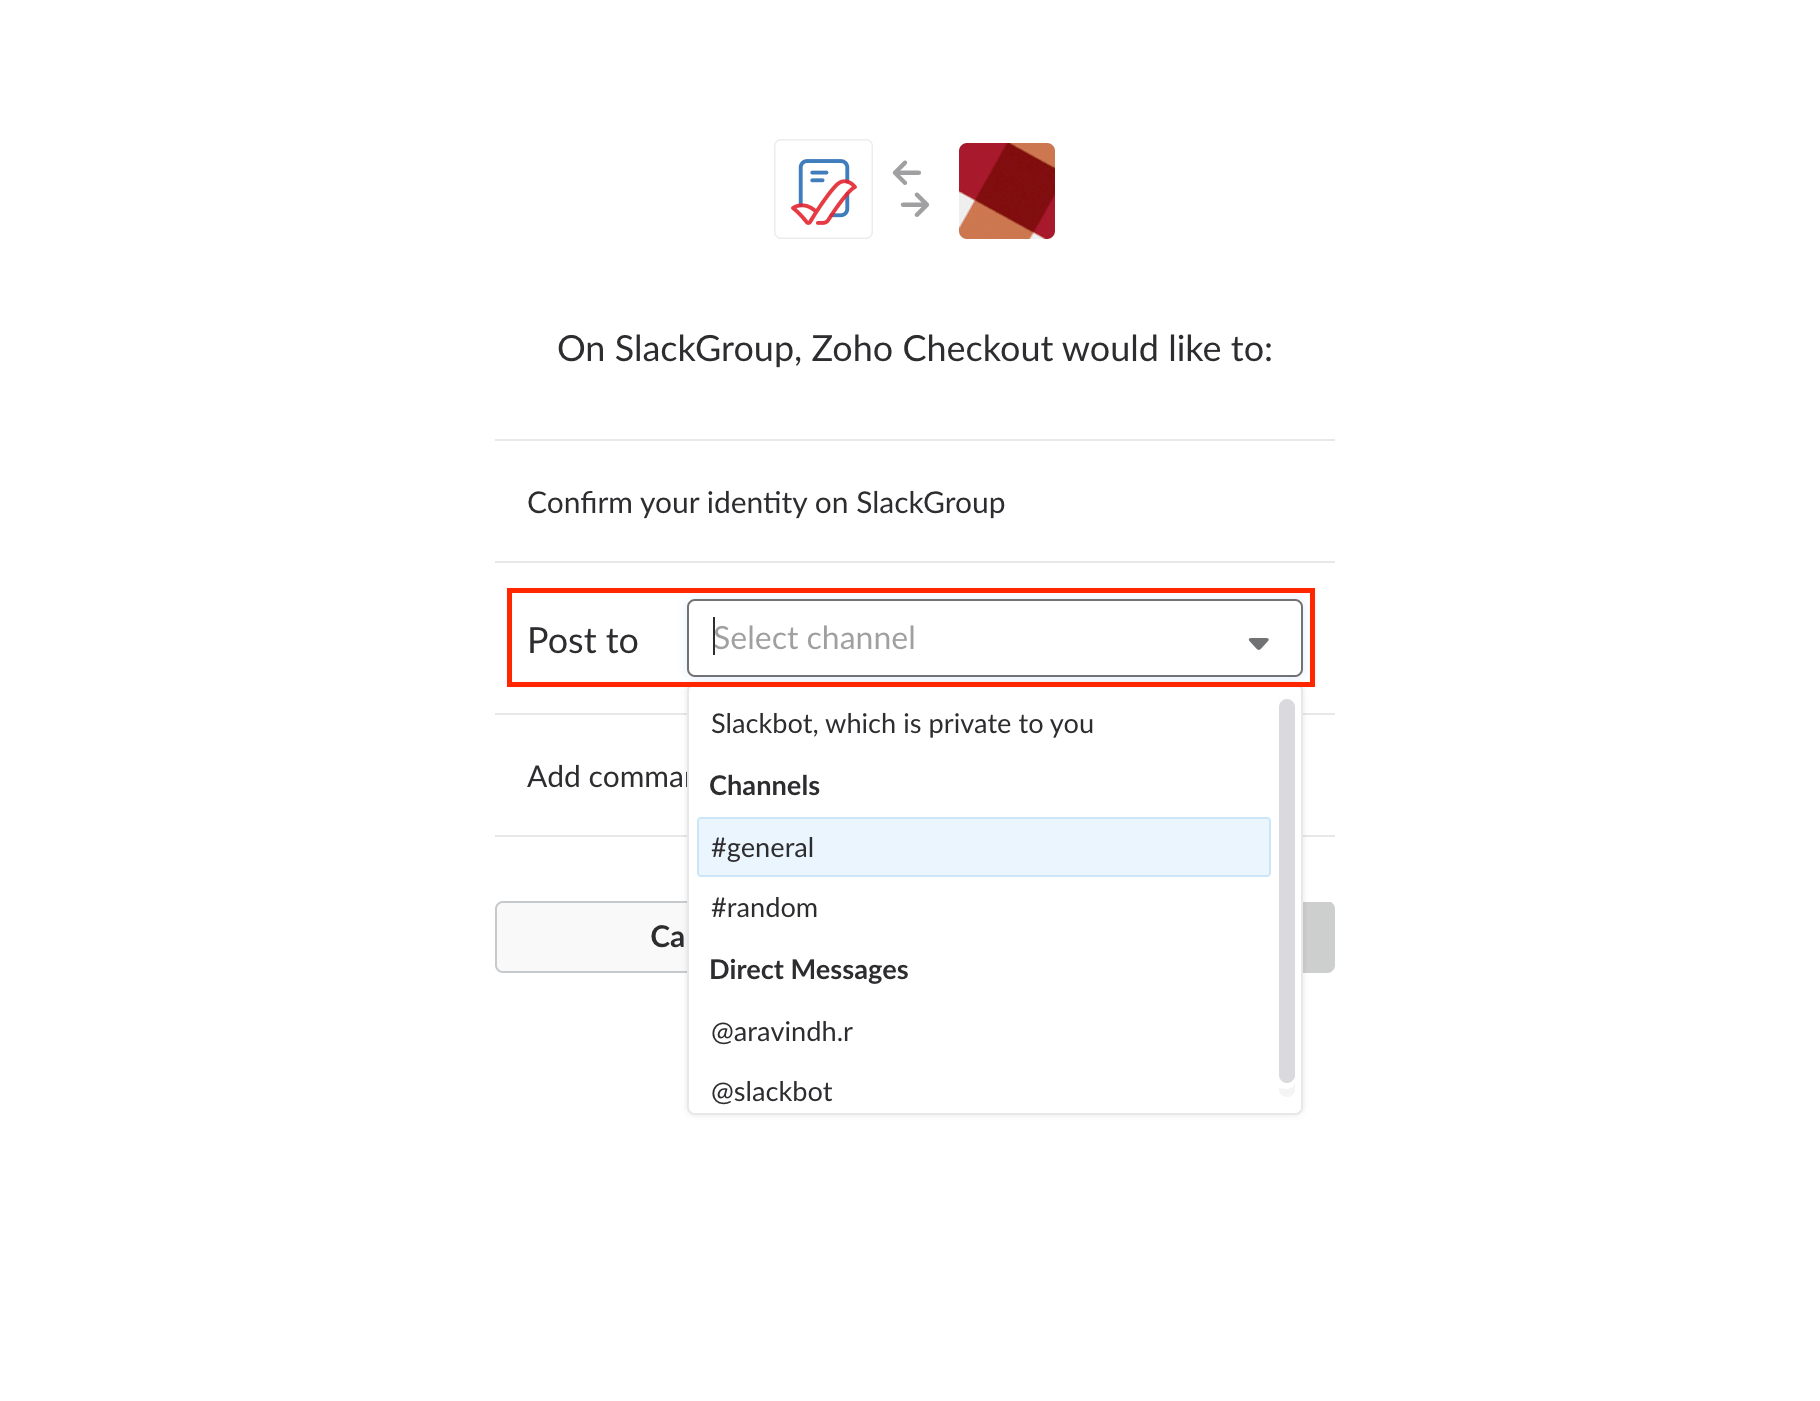The image size is (1820, 1401).
Task: Click the SlackGroup workspace logo
Action: (x=1006, y=191)
